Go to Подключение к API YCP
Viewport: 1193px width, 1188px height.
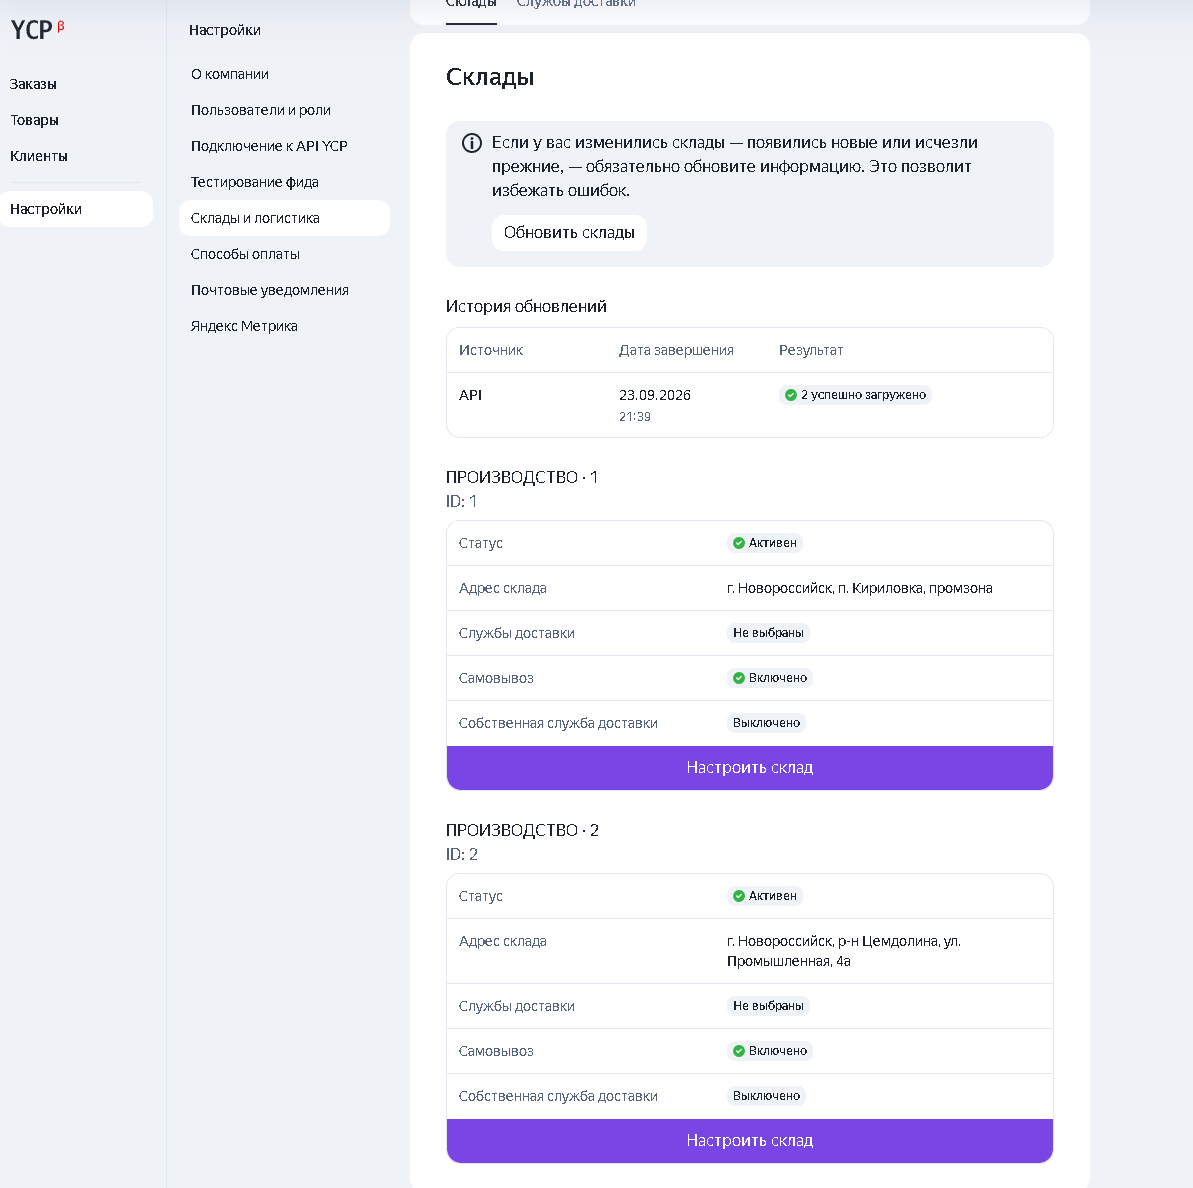(269, 146)
